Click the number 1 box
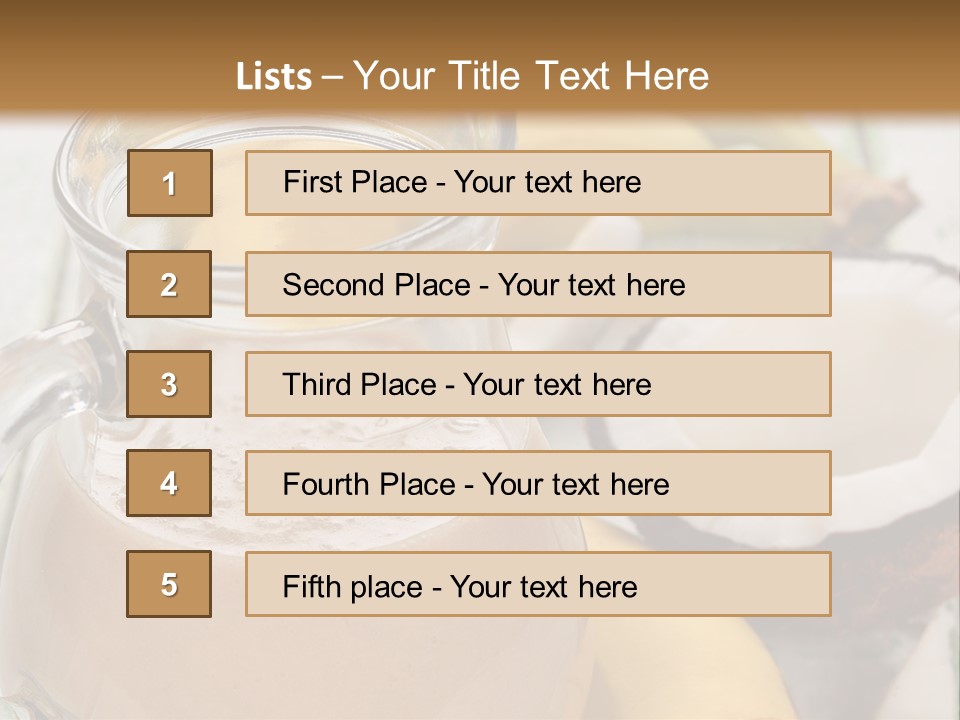Viewport: 960px width, 720px height. [170, 183]
